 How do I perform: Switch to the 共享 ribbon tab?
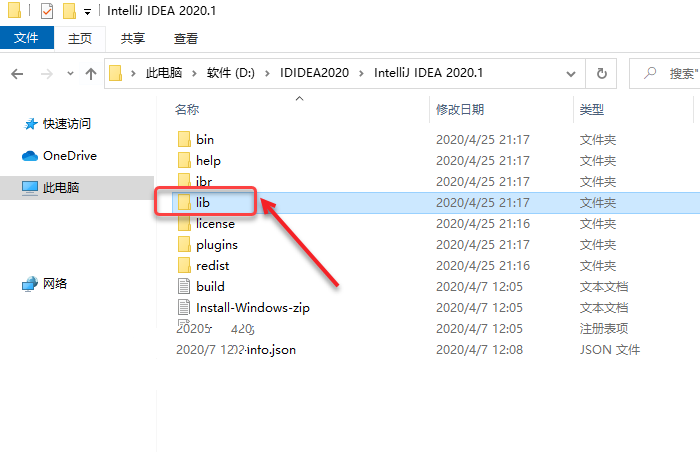point(133,38)
